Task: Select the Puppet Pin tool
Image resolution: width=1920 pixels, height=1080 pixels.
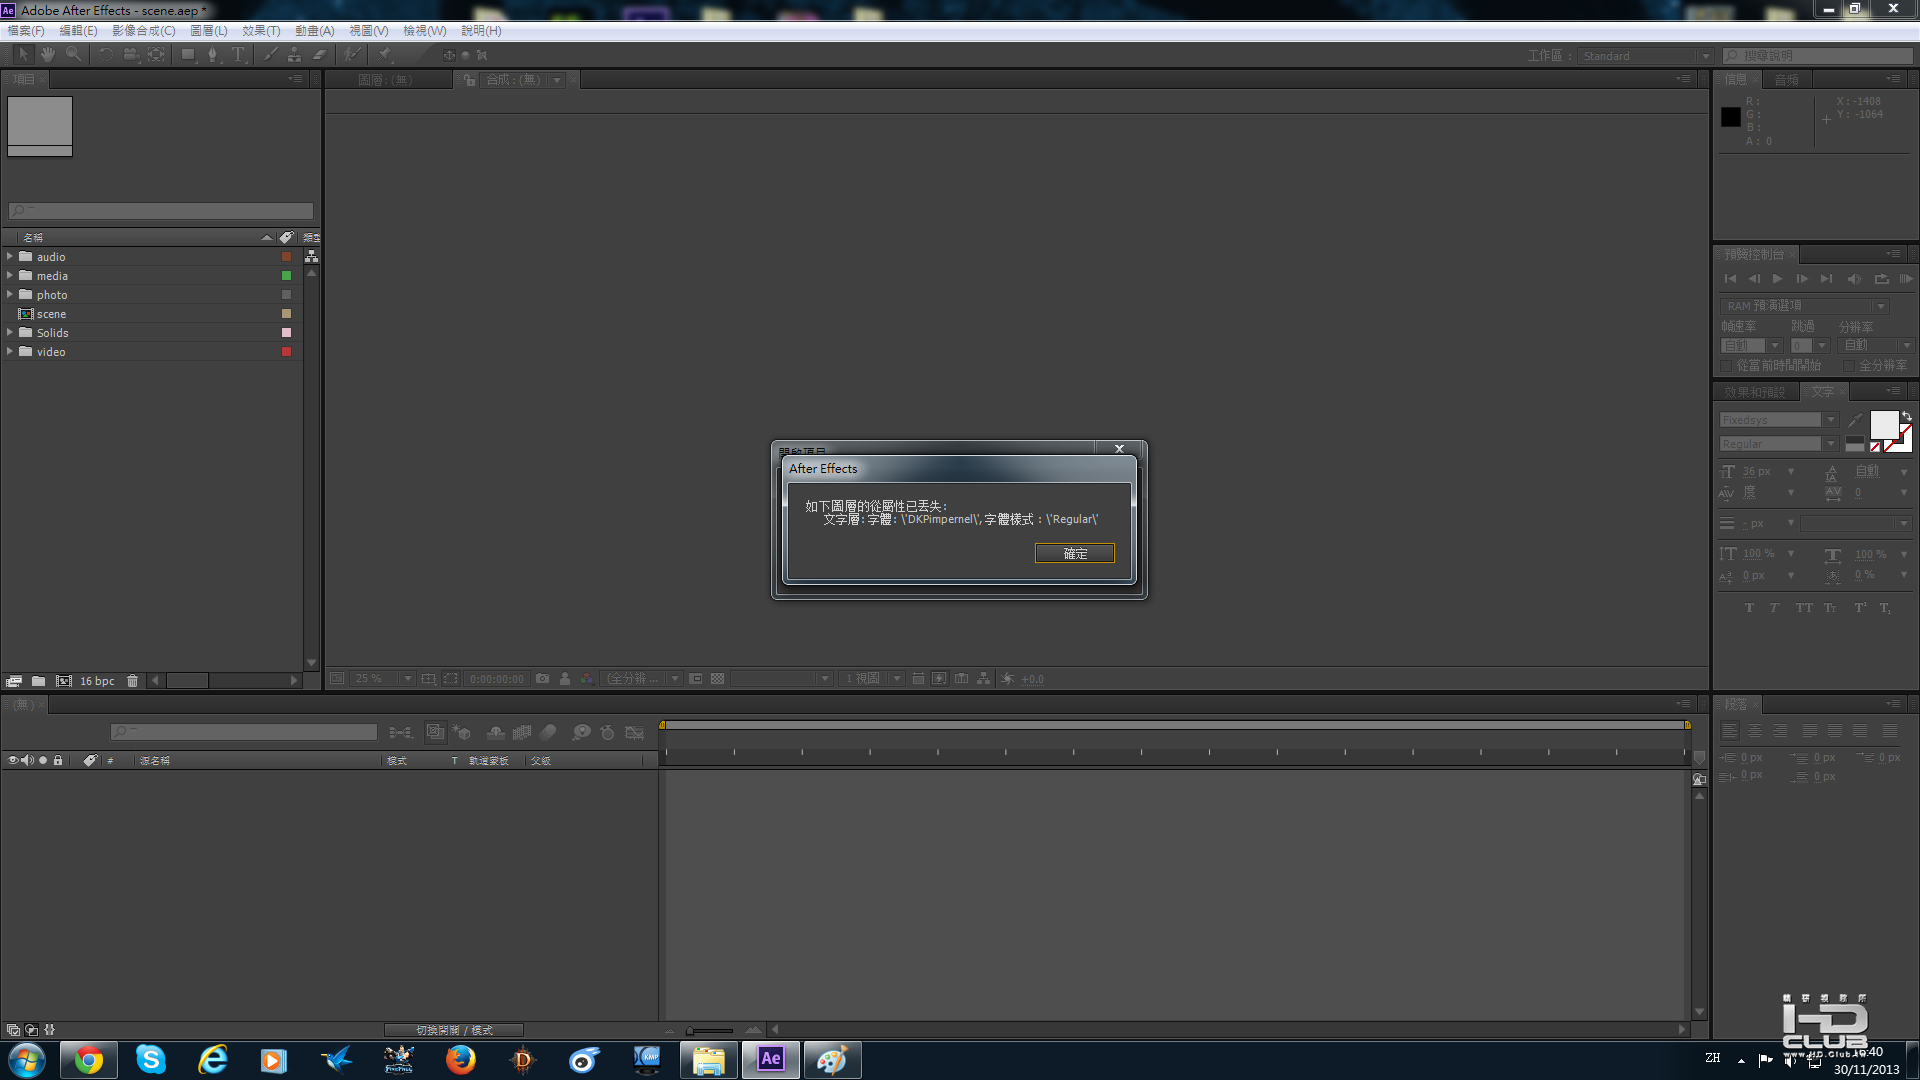Action: pyautogui.click(x=385, y=55)
